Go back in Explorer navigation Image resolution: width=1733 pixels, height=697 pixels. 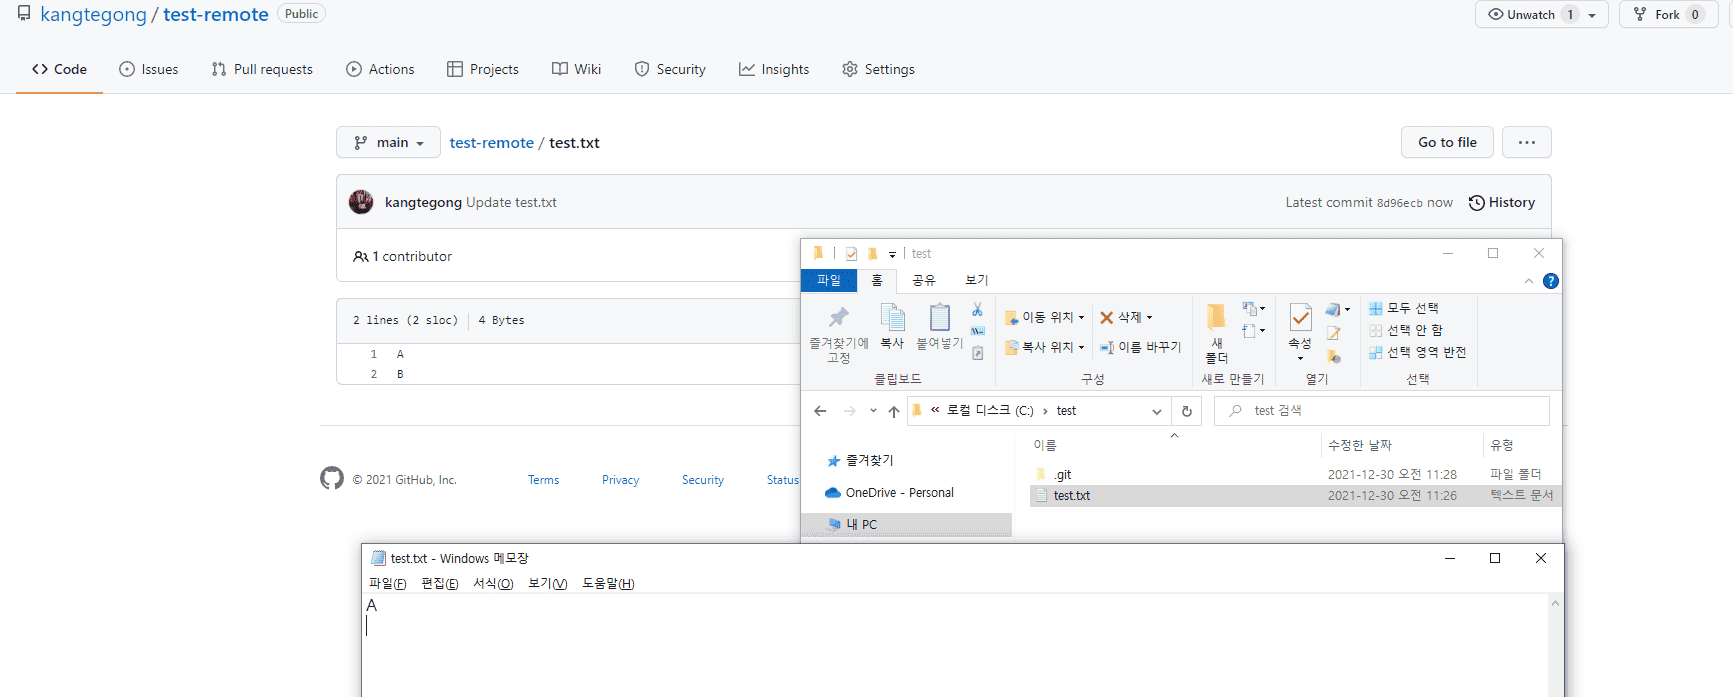tap(820, 411)
